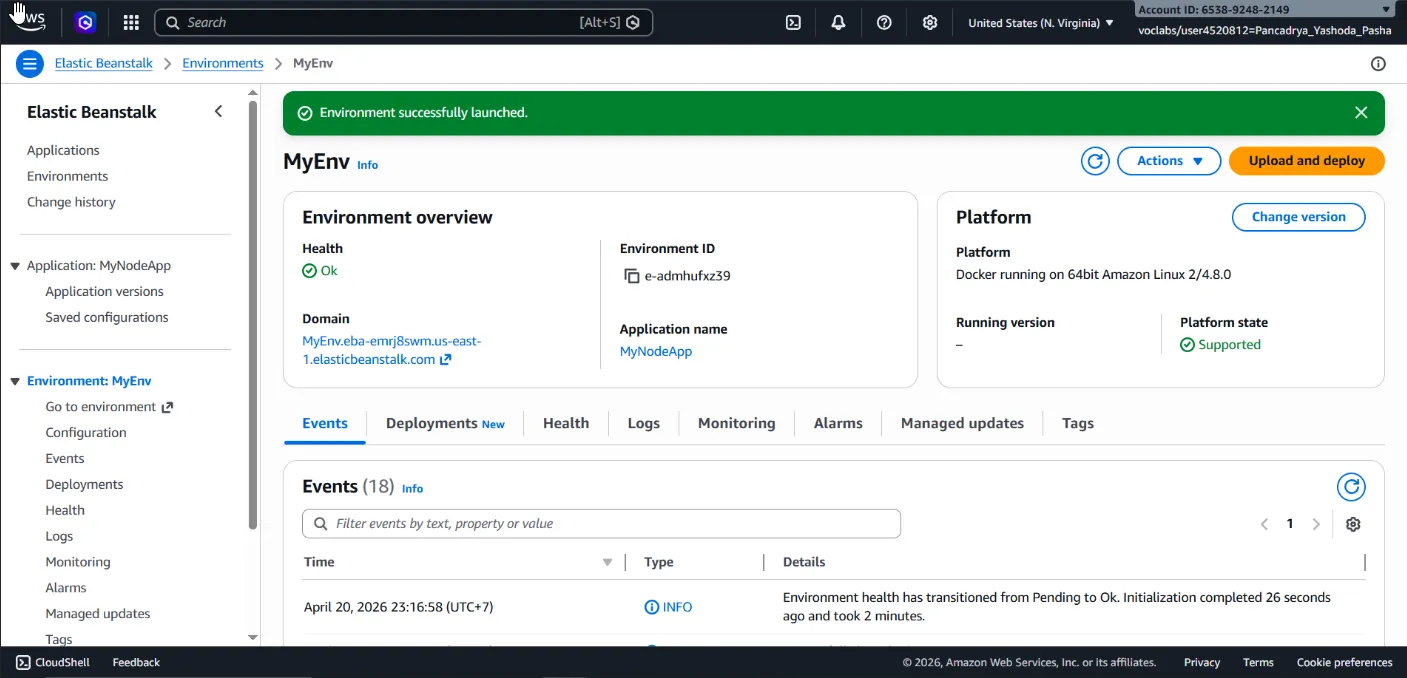Open Applications in side navigation
1407x678 pixels.
[63, 151]
